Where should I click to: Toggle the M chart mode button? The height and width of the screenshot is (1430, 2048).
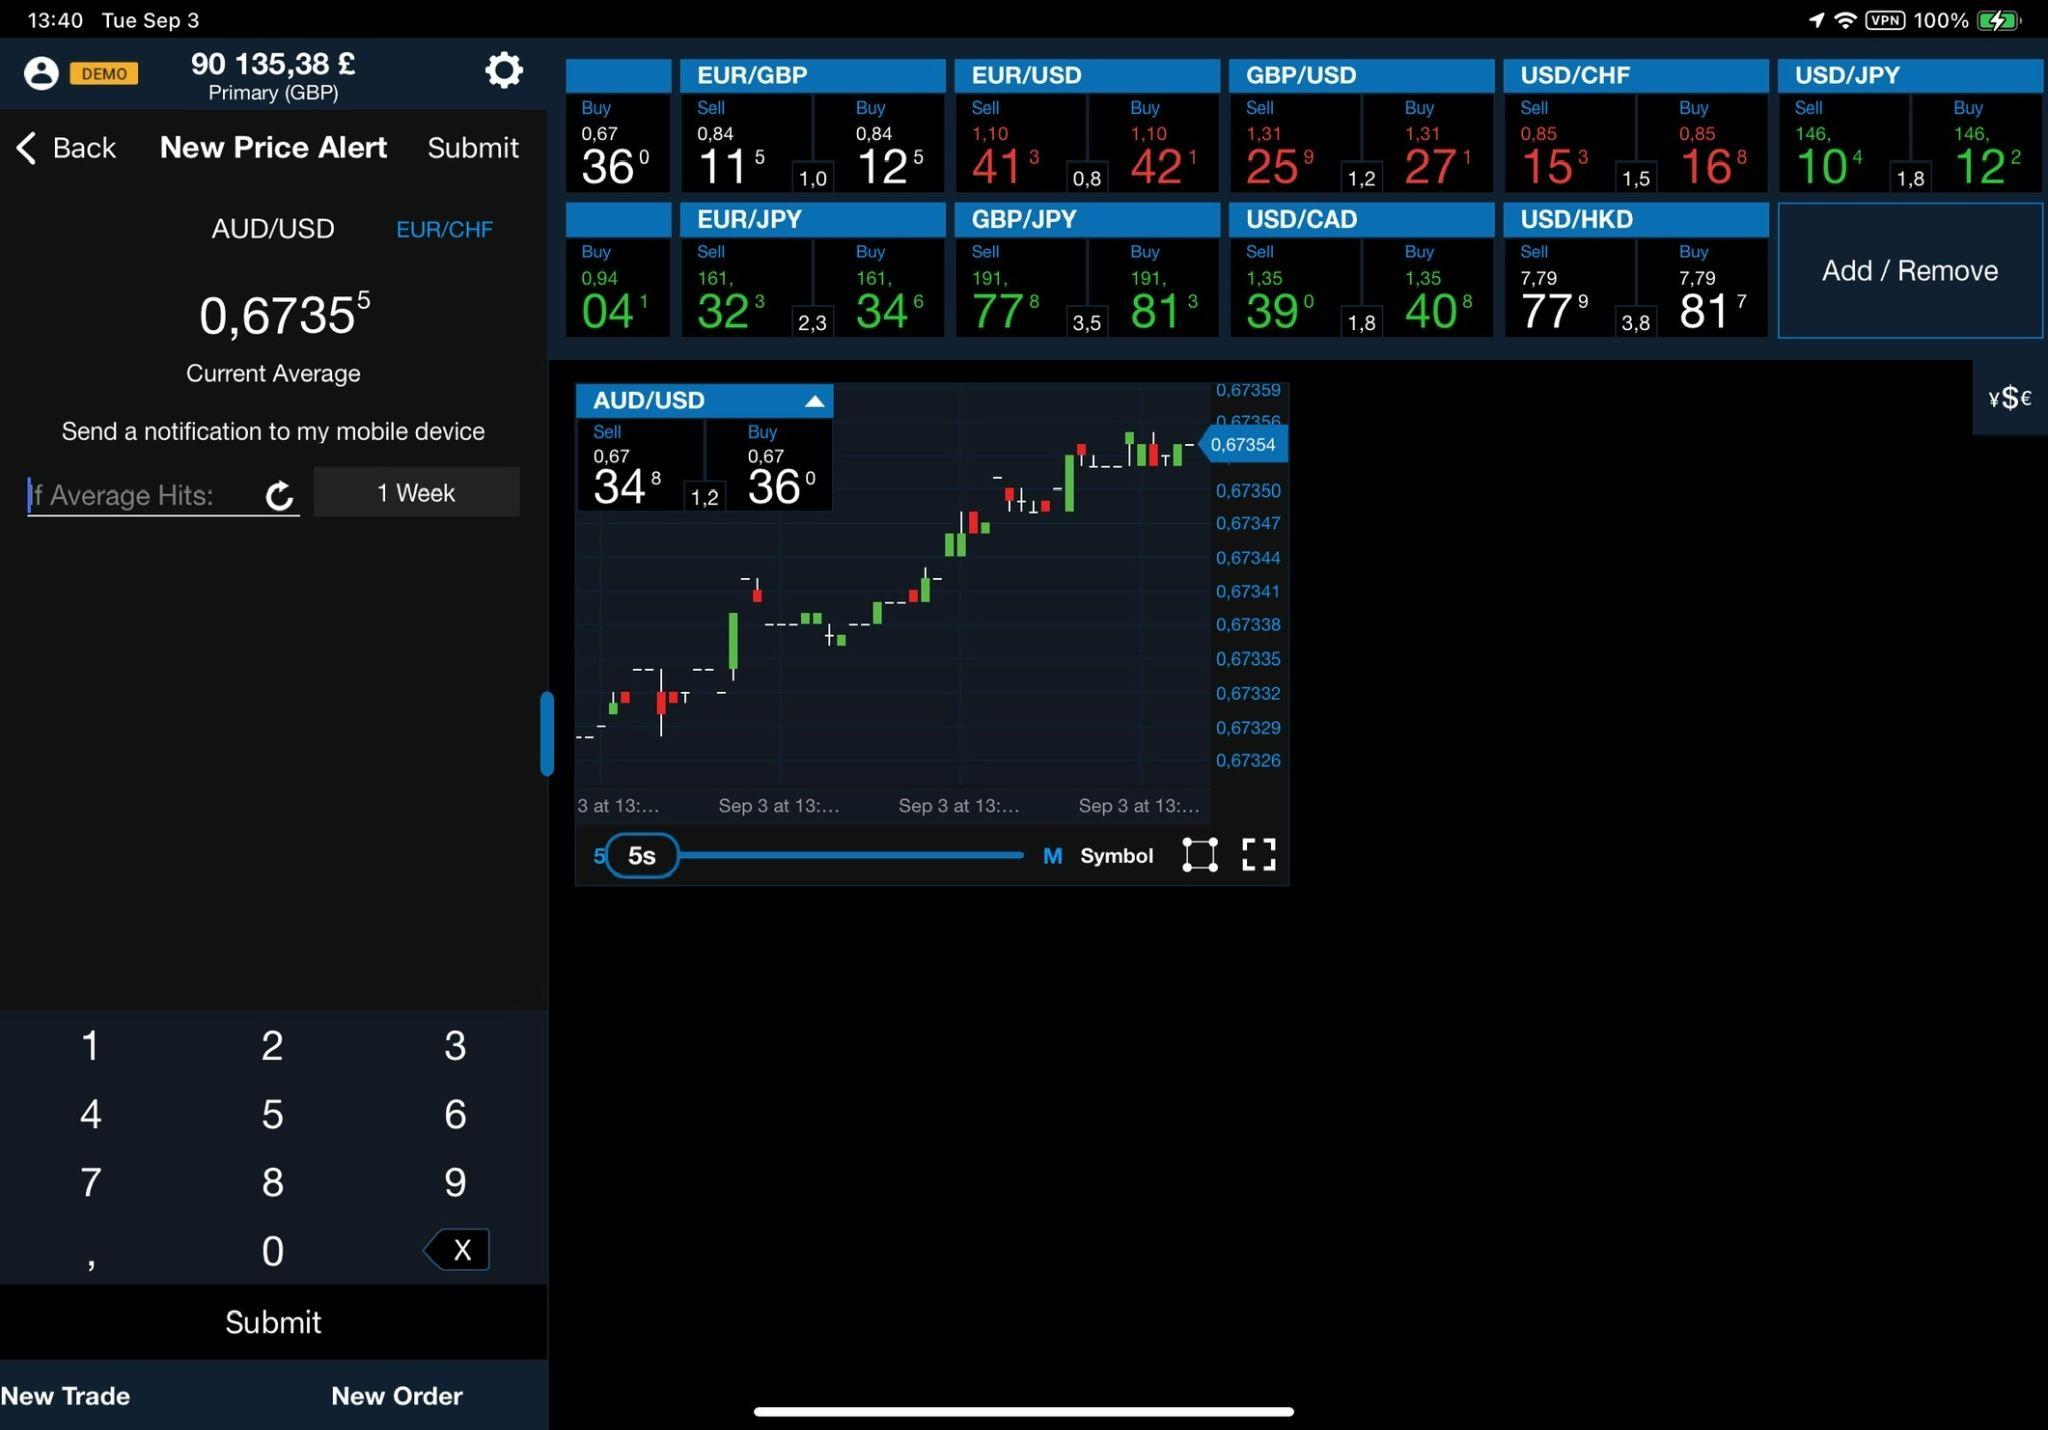pyautogui.click(x=1052, y=856)
